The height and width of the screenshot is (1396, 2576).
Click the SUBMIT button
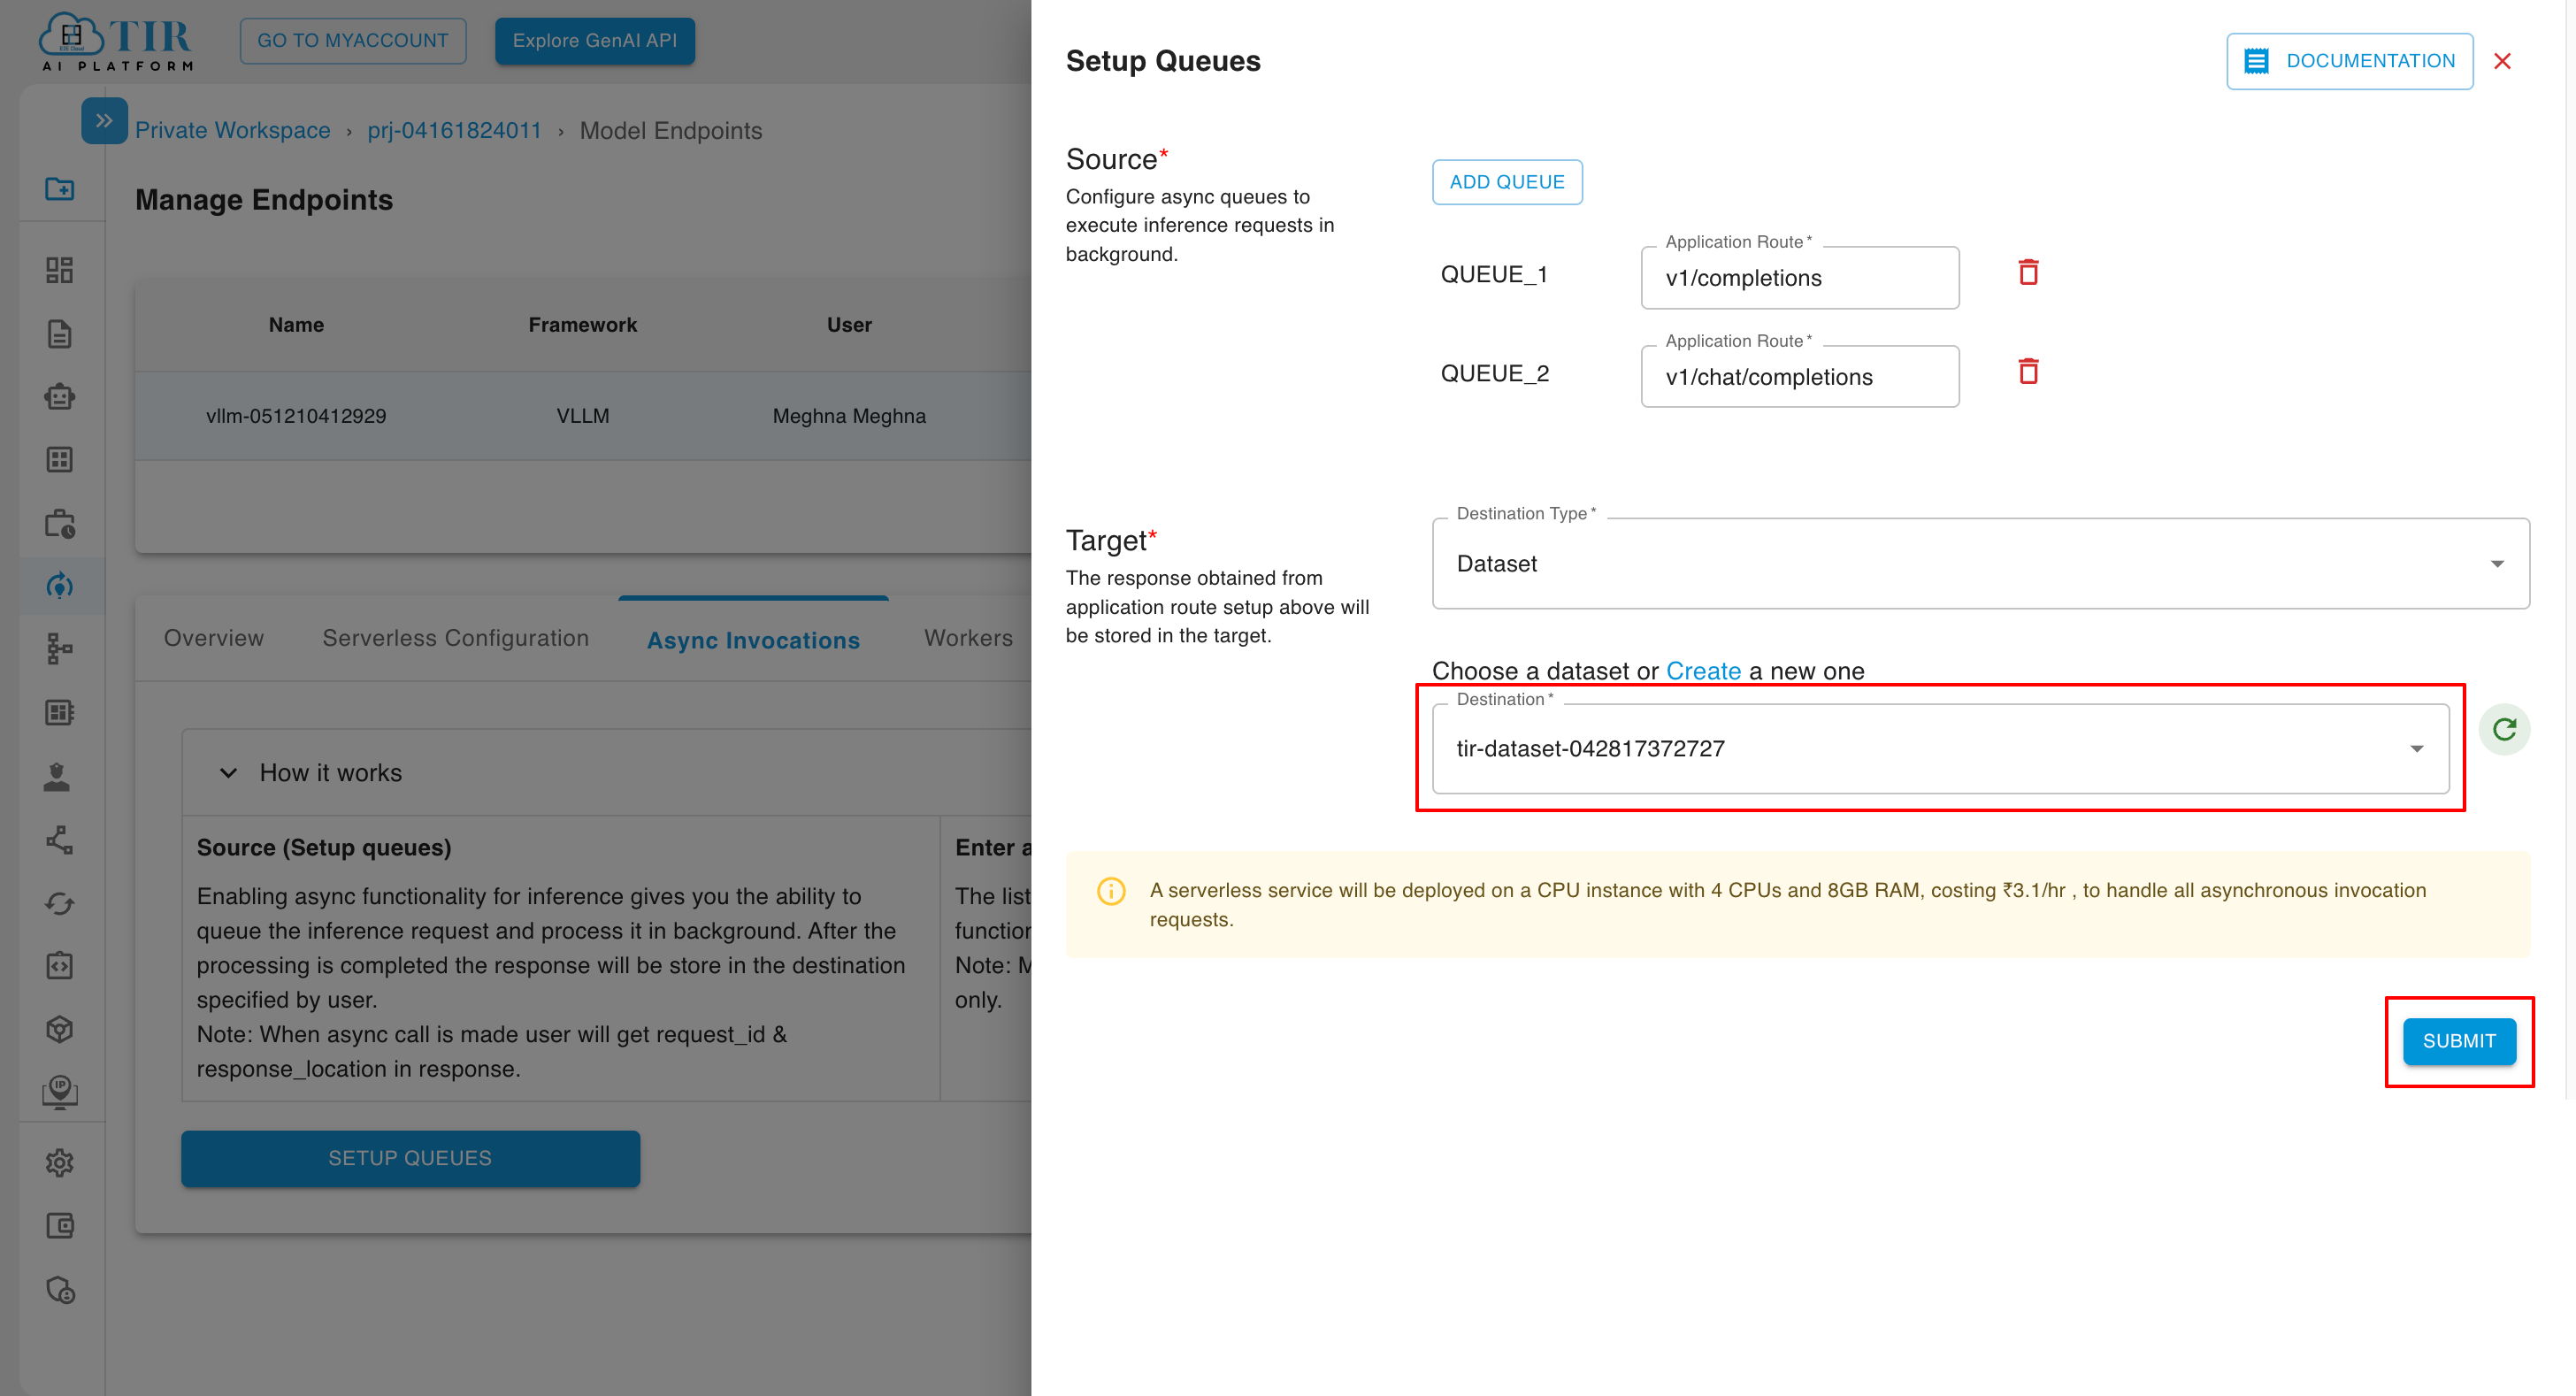click(x=2459, y=1041)
